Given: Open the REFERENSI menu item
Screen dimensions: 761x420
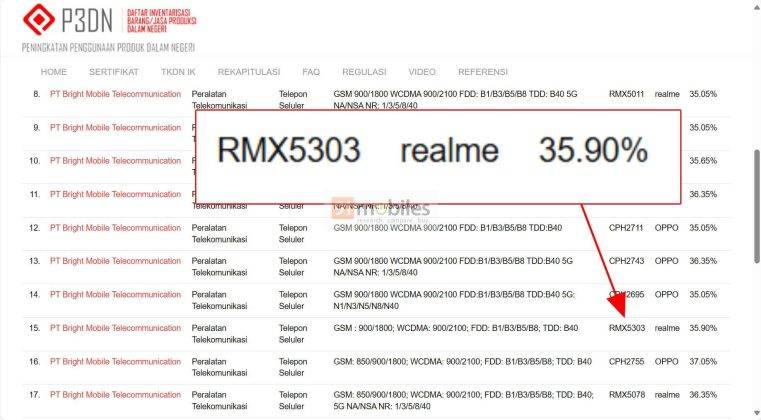Looking at the screenshot, I should tap(482, 72).
